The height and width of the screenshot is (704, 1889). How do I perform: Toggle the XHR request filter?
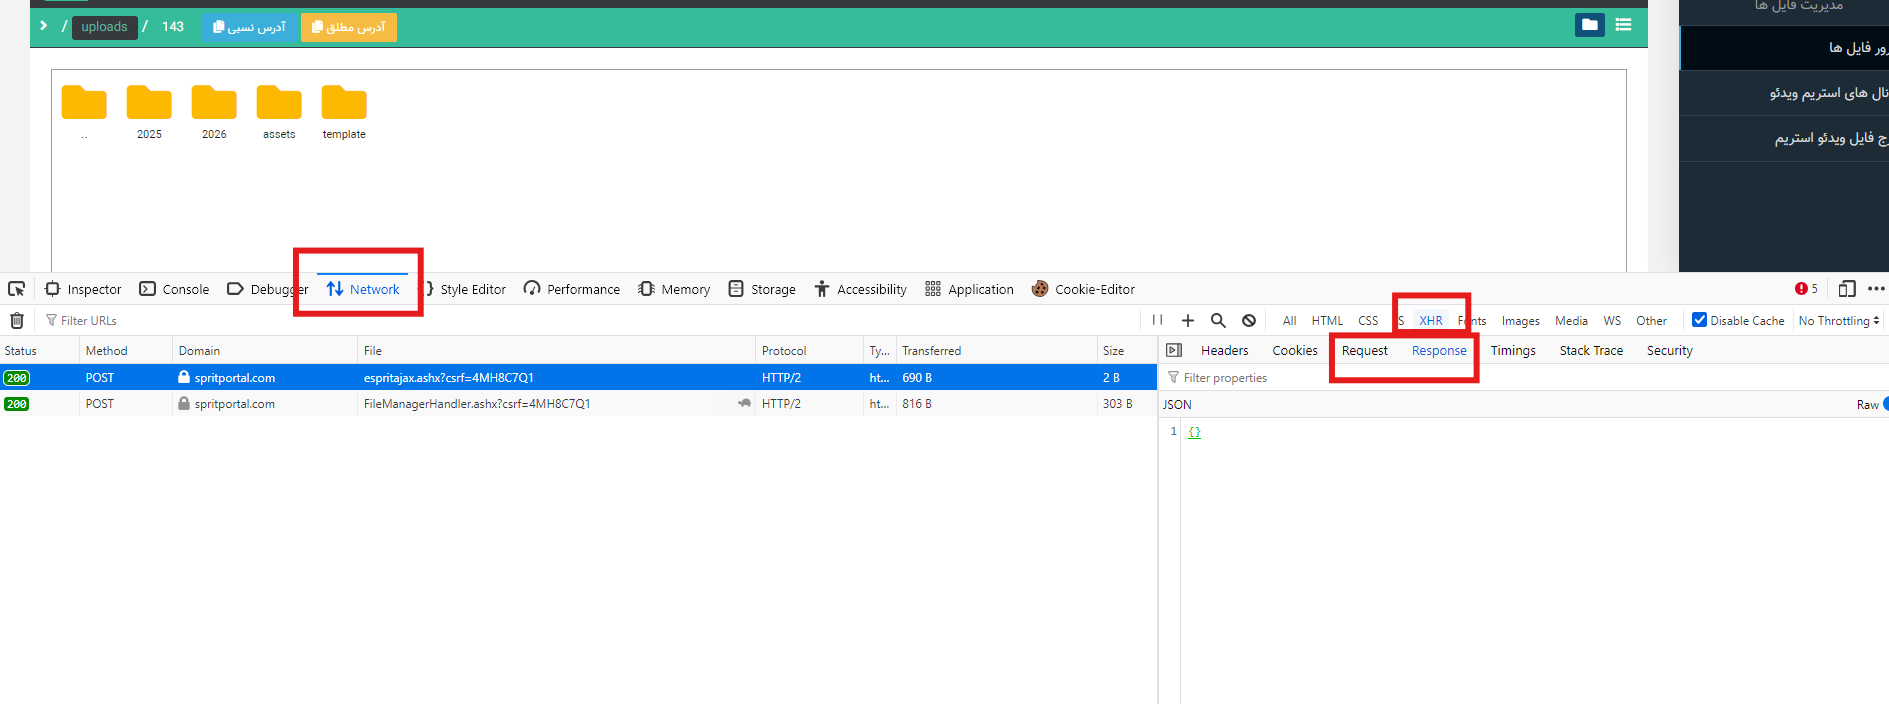(1430, 321)
